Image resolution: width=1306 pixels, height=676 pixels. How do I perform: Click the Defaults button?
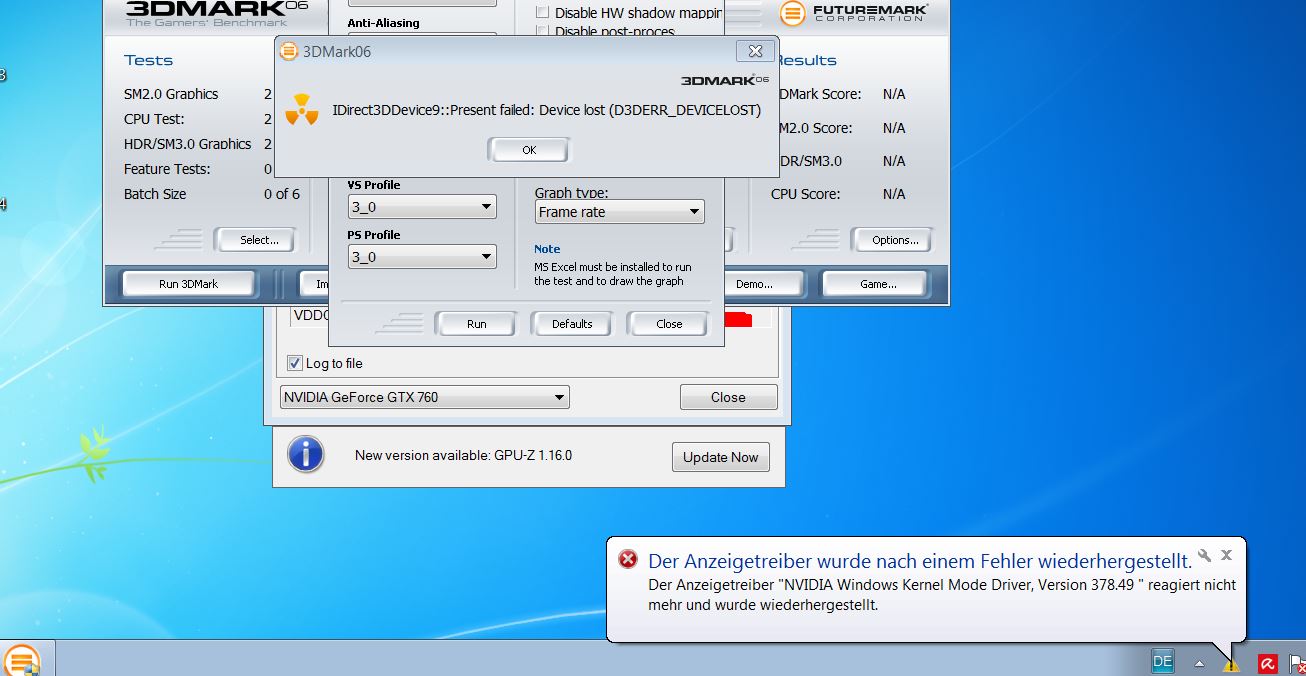[x=572, y=324]
